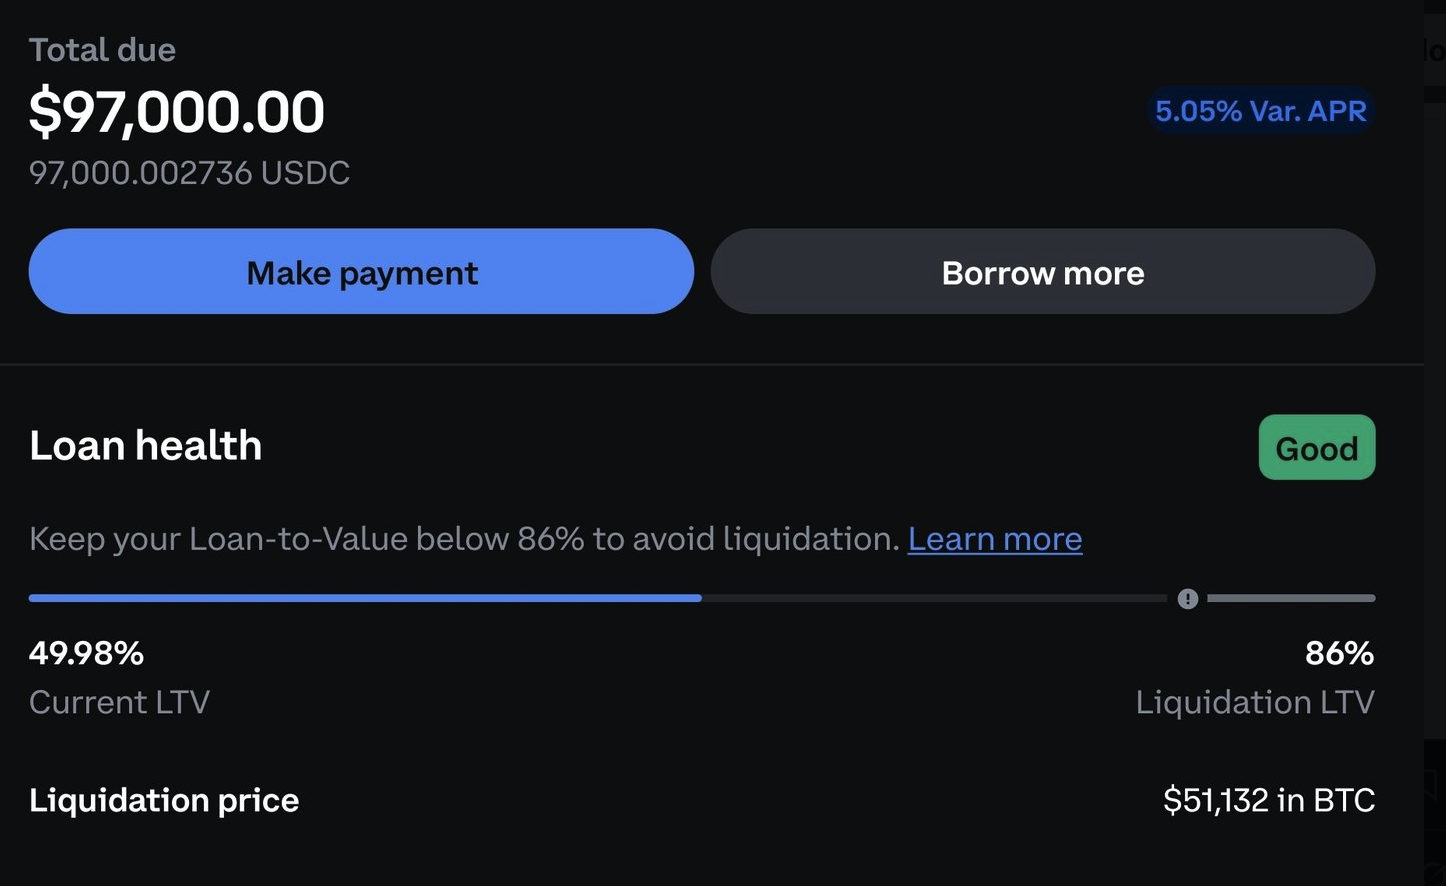This screenshot has height=886, width=1446.
Task: Select the 86% liquidation LTV value
Action: tap(1340, 653)
